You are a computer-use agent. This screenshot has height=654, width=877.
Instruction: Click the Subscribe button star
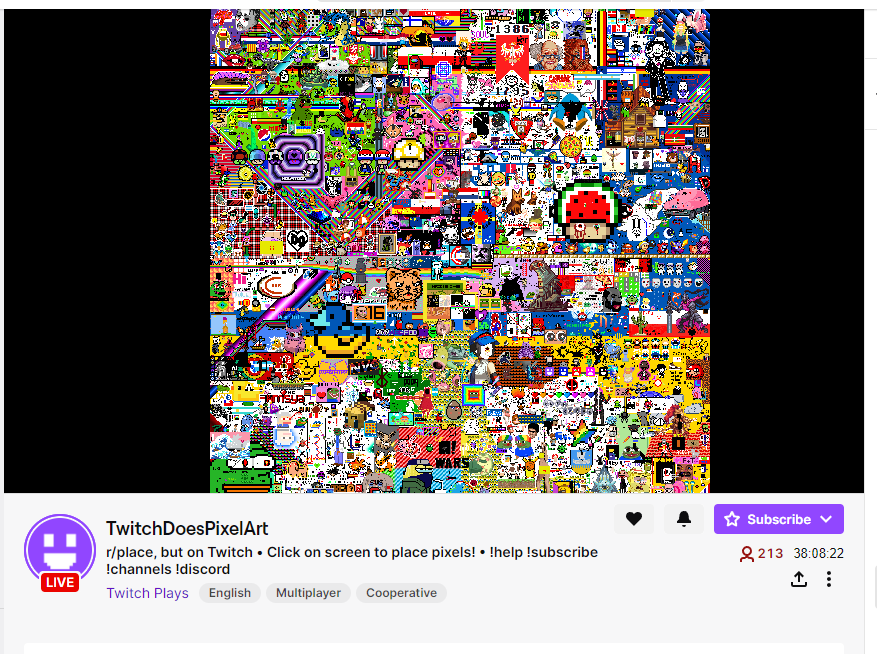click(x=732, y=519)
